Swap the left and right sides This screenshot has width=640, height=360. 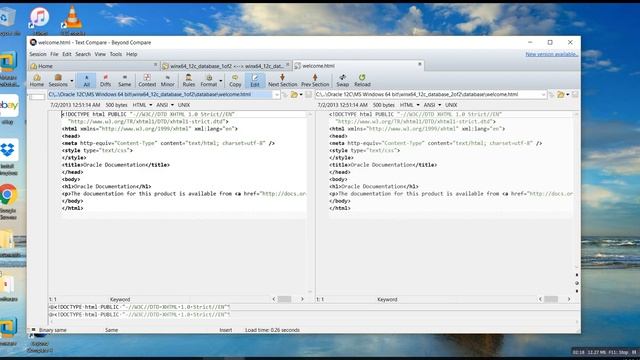point(342,80)
